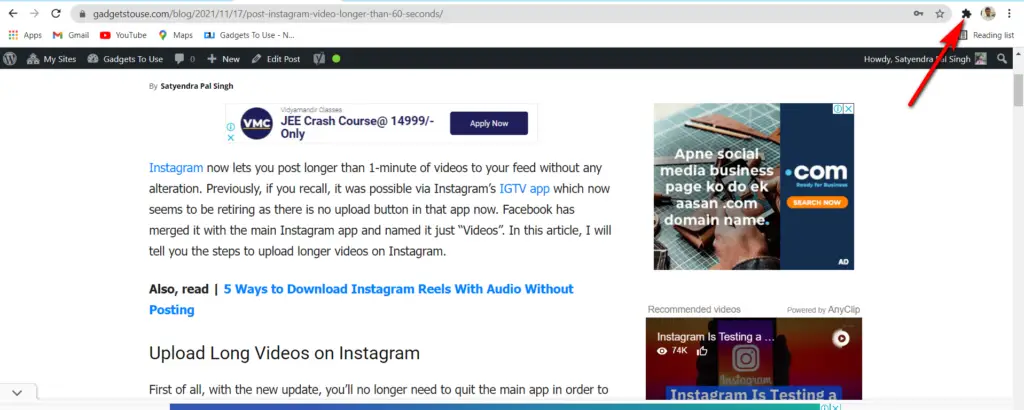Screen dimensions: 1024x410
Task: Open 5 Ways to Download Instagram Reels link
Action: 361,299
